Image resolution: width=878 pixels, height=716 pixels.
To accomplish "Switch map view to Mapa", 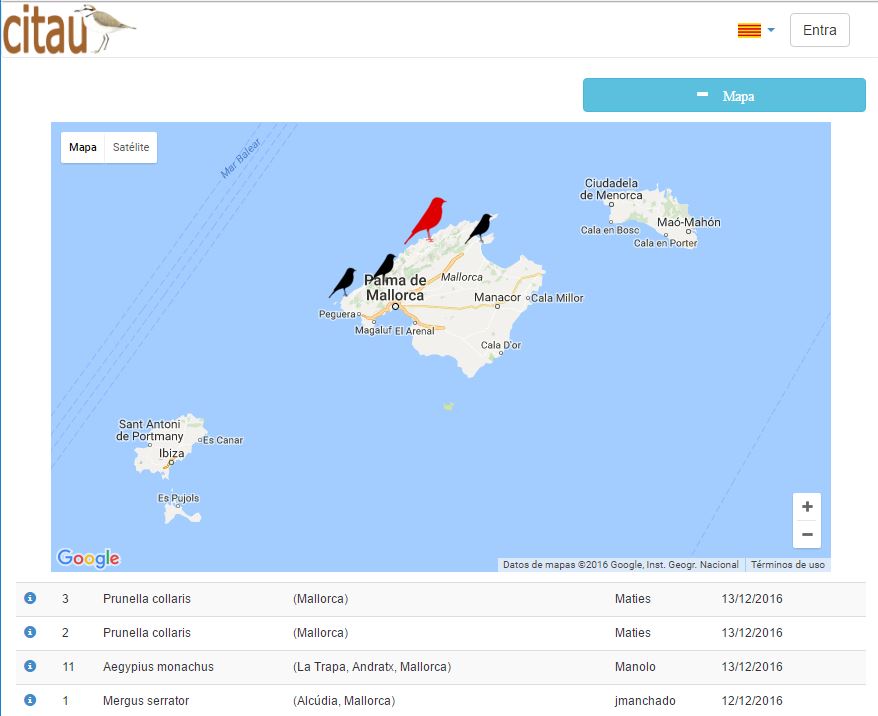I will 83,147.
